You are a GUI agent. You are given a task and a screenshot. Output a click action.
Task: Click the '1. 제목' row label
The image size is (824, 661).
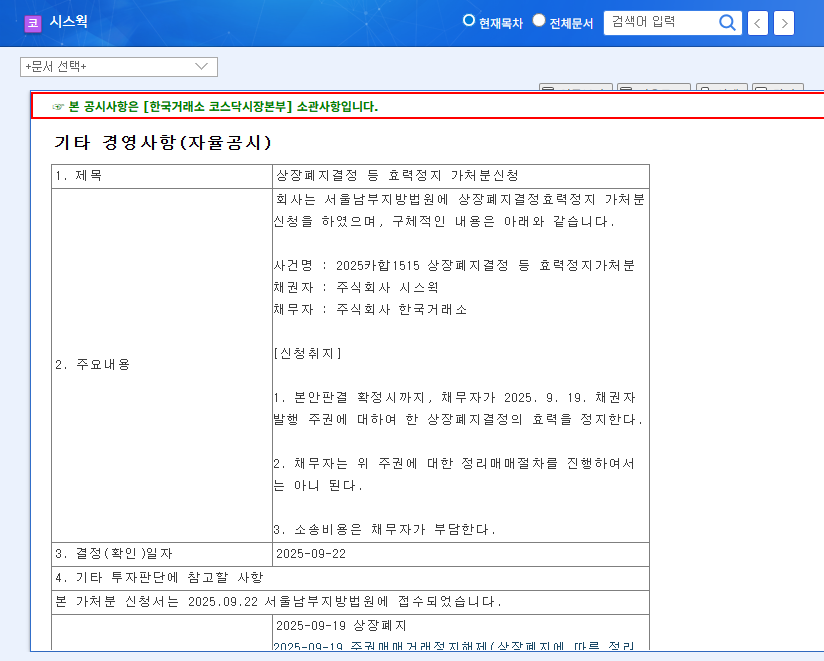(x=79, y=175)
